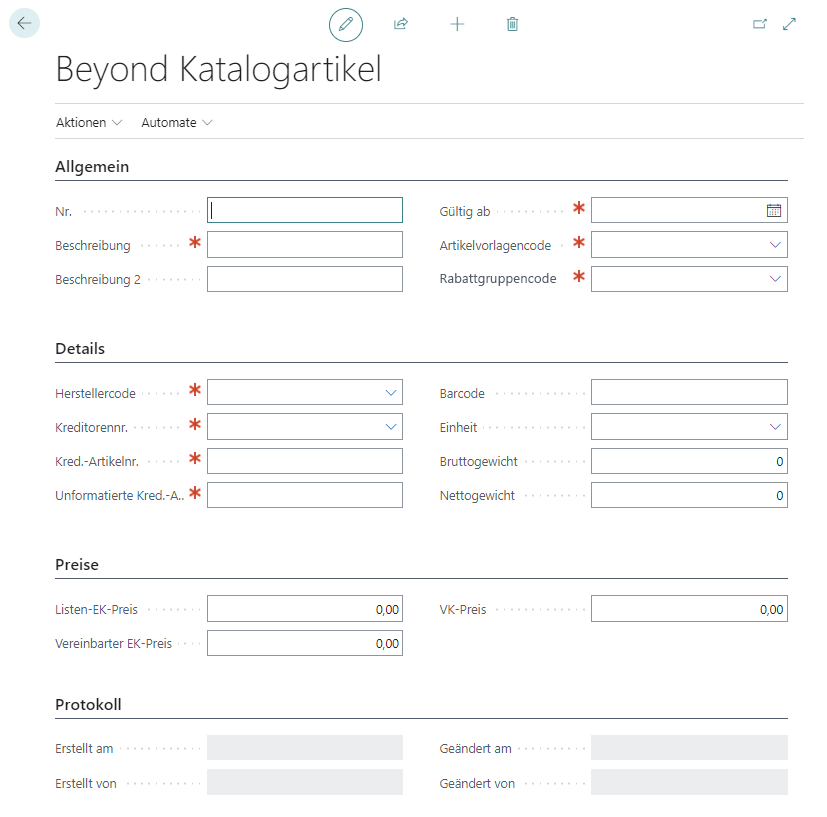Viewport: 827px width, 817px height.
Task: Click the Herstellercode label
Action: click(95, 393)
